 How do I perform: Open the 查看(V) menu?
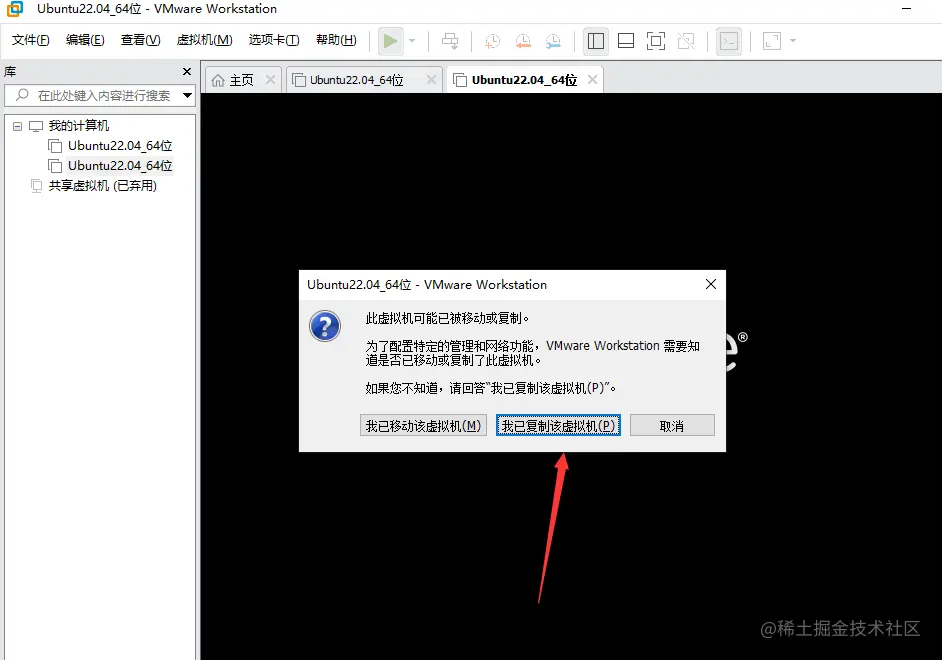pyautogui.click(x=141, y=40)
